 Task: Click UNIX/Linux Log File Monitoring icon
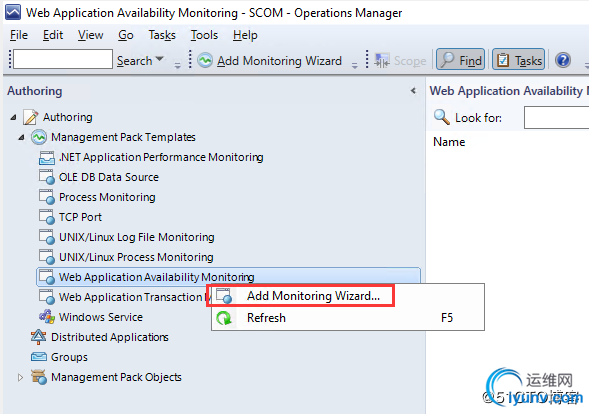click(x=47, y=237)
